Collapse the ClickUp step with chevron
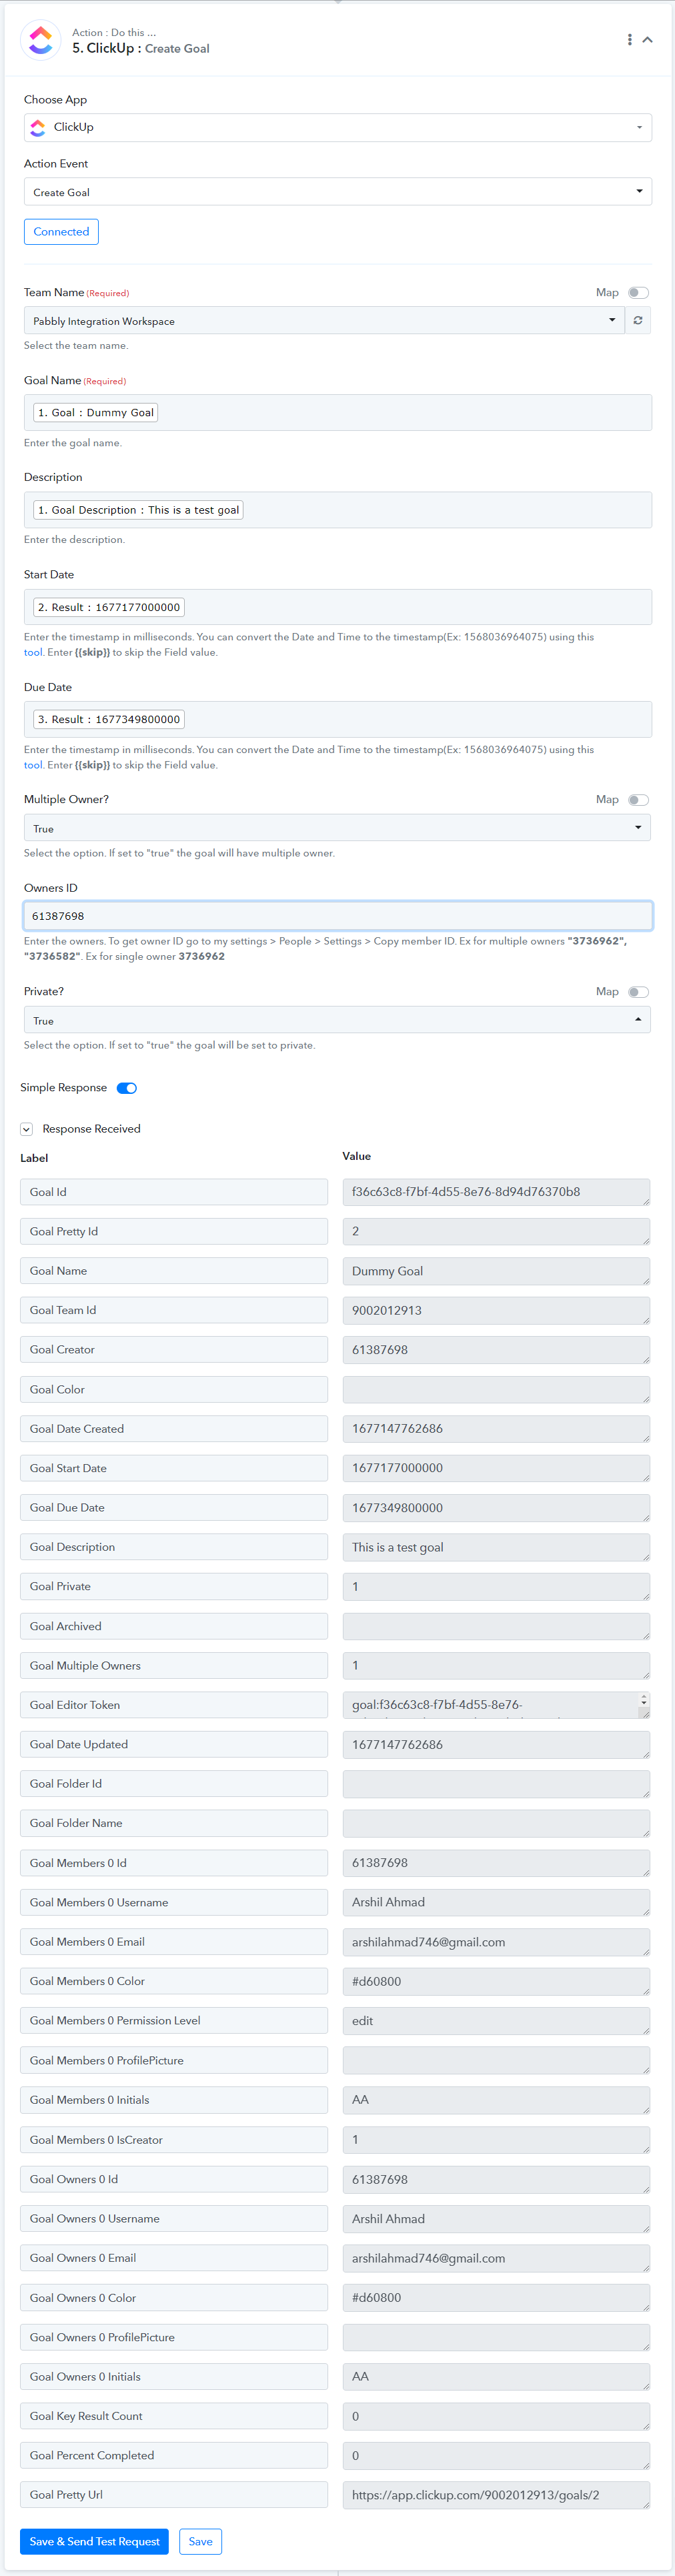Screen dimensions: 675x2576 click(x=647, y=40)
